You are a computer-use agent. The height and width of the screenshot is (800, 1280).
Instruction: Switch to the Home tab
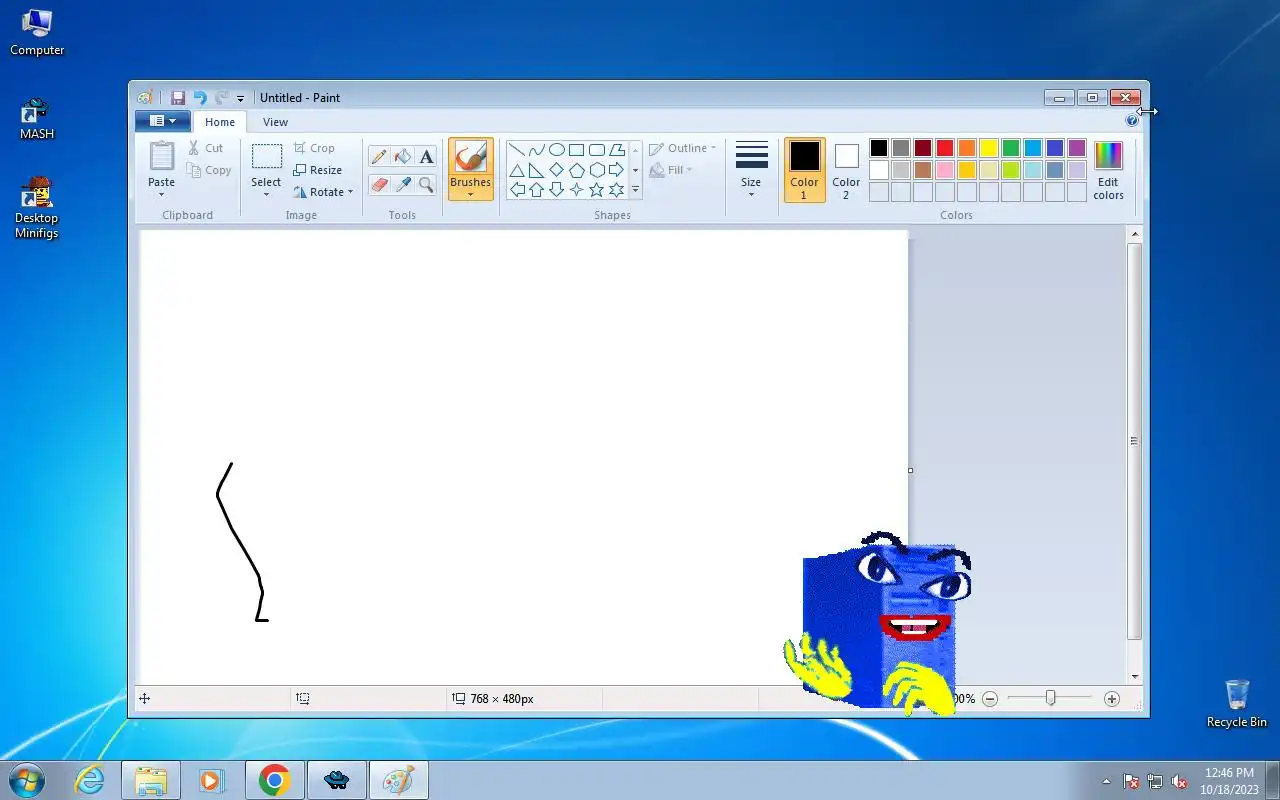point(220,122)
